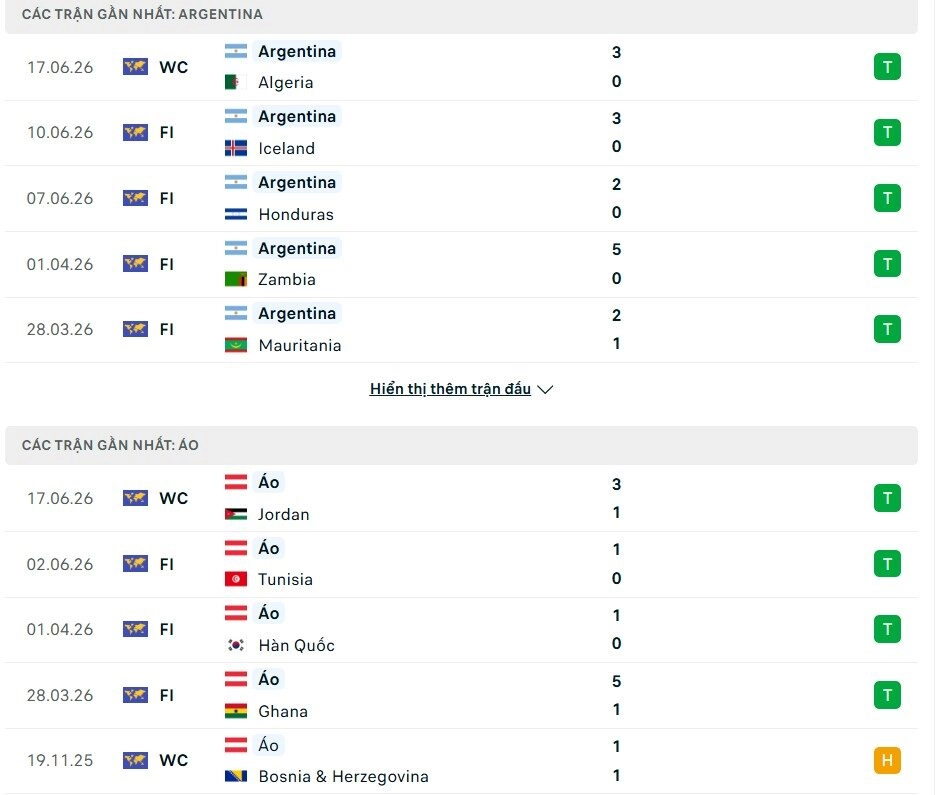This screenshot has width=935, height=795.
Task: Click the Jordan flag icon
Action: pos(236,514)
